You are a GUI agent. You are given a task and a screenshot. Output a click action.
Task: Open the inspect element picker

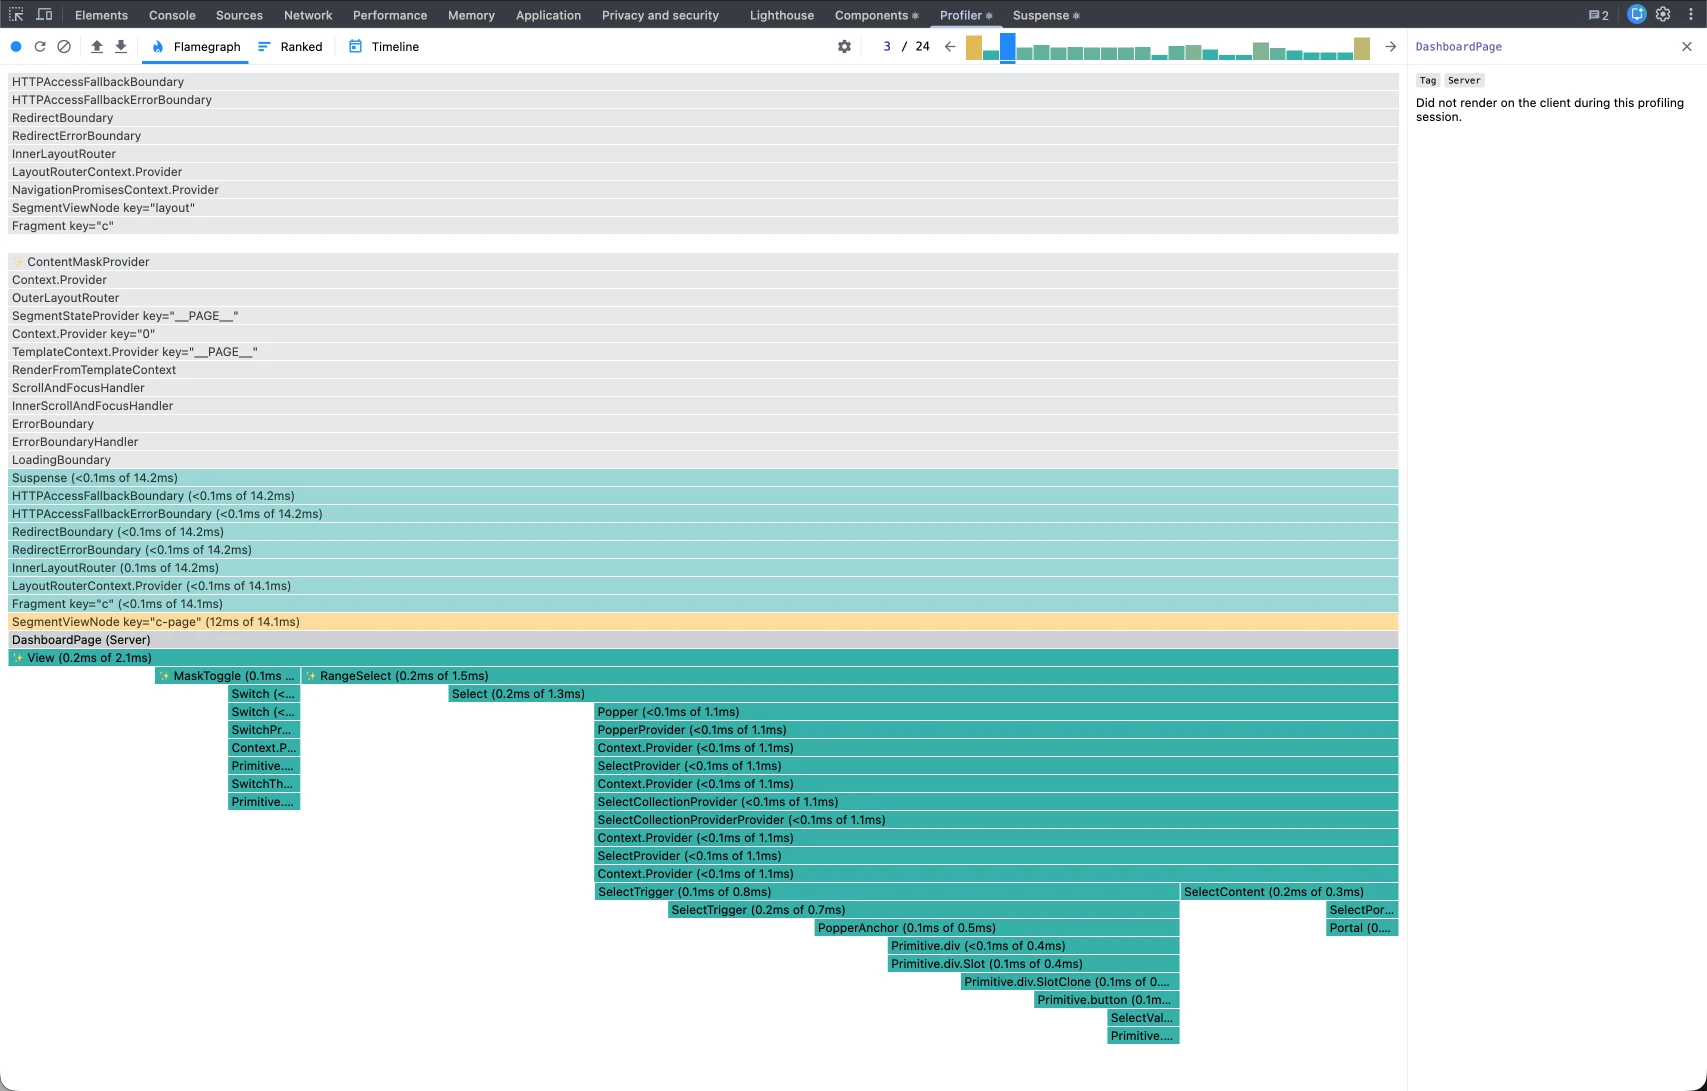pos(16,15)
